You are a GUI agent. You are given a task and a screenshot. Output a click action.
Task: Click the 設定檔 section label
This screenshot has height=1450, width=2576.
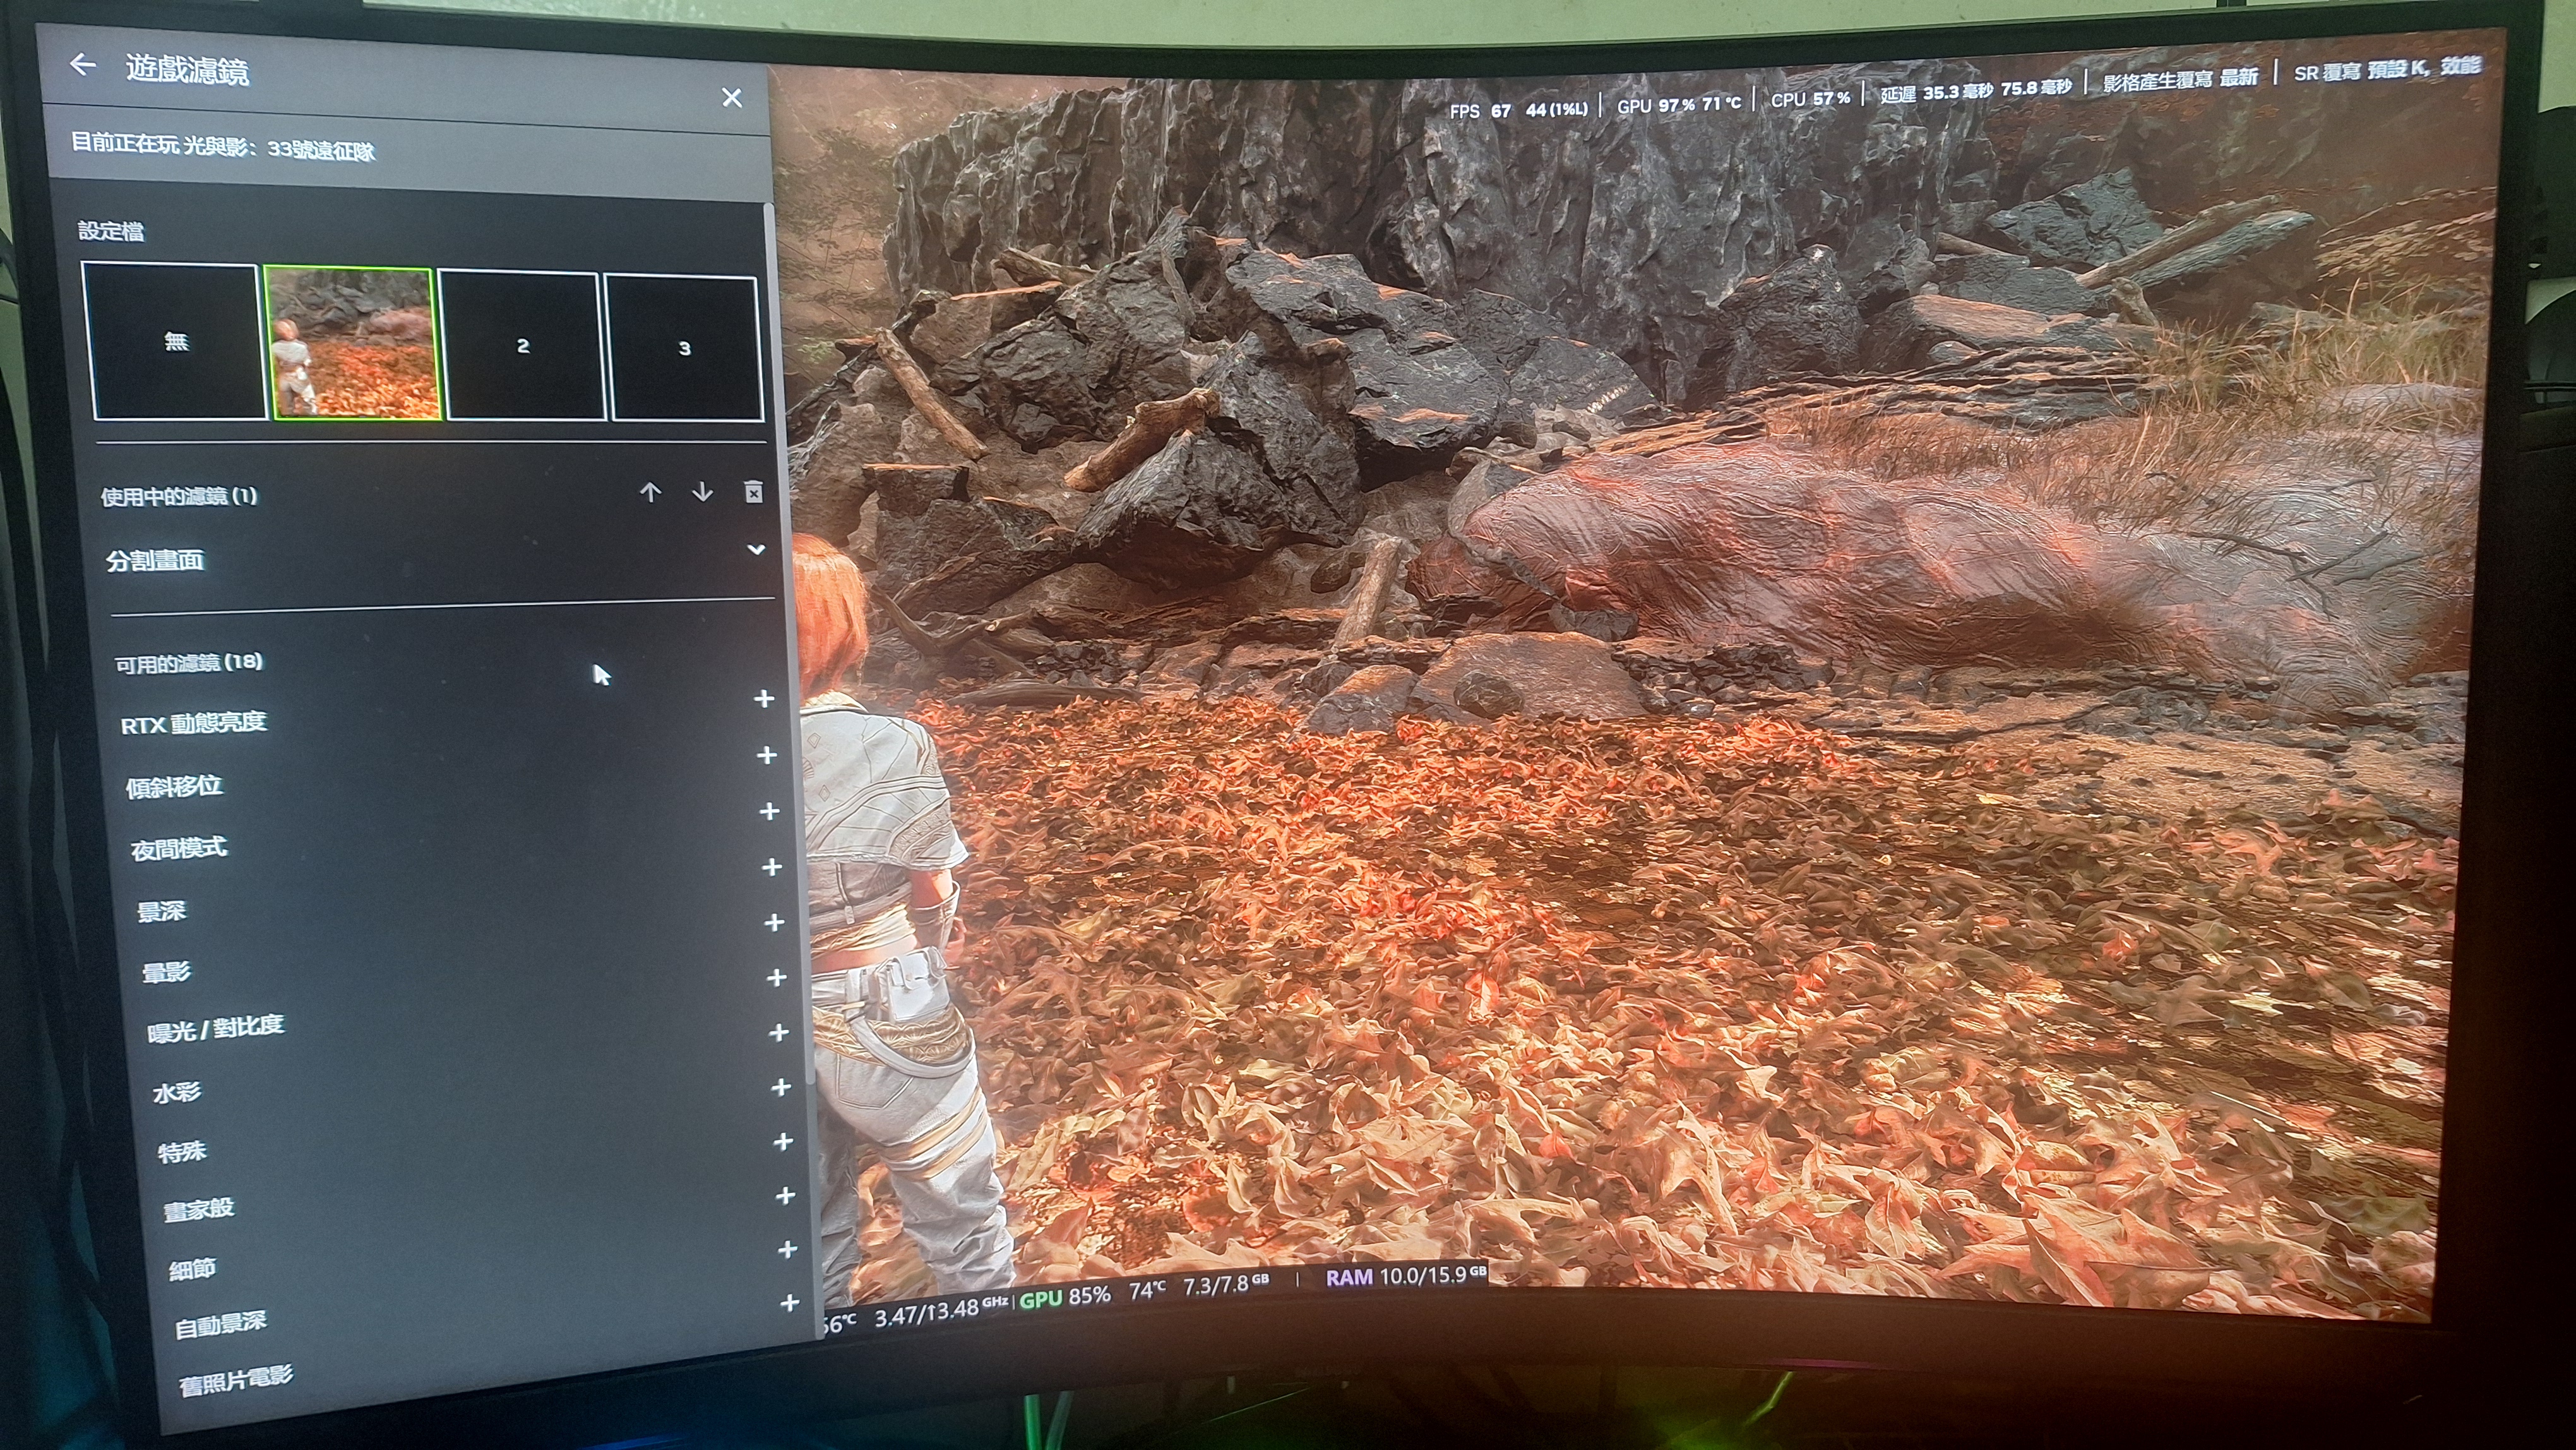click(111, 231)
